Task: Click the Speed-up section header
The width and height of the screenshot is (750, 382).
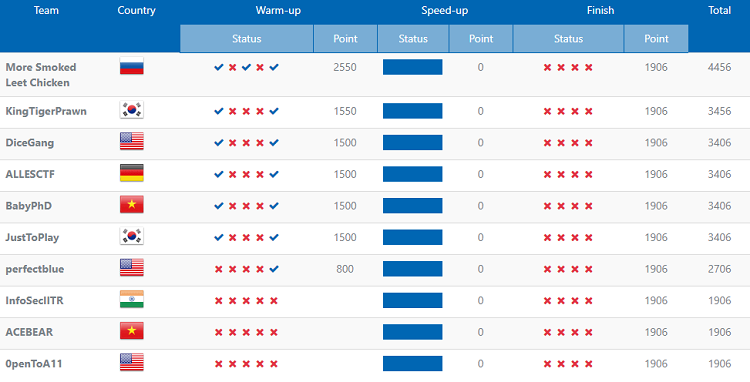Action: tap(445, 11)
